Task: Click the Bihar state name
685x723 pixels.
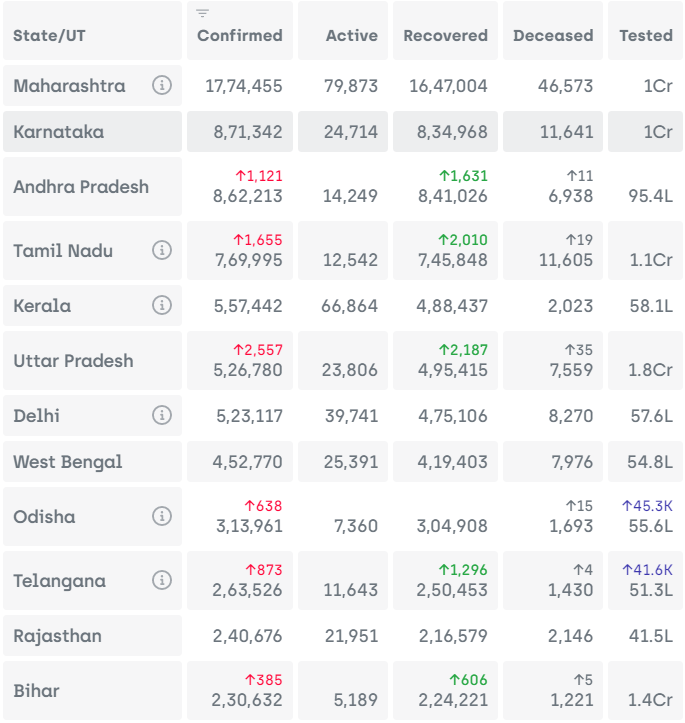Action: [x=36, y=691]
